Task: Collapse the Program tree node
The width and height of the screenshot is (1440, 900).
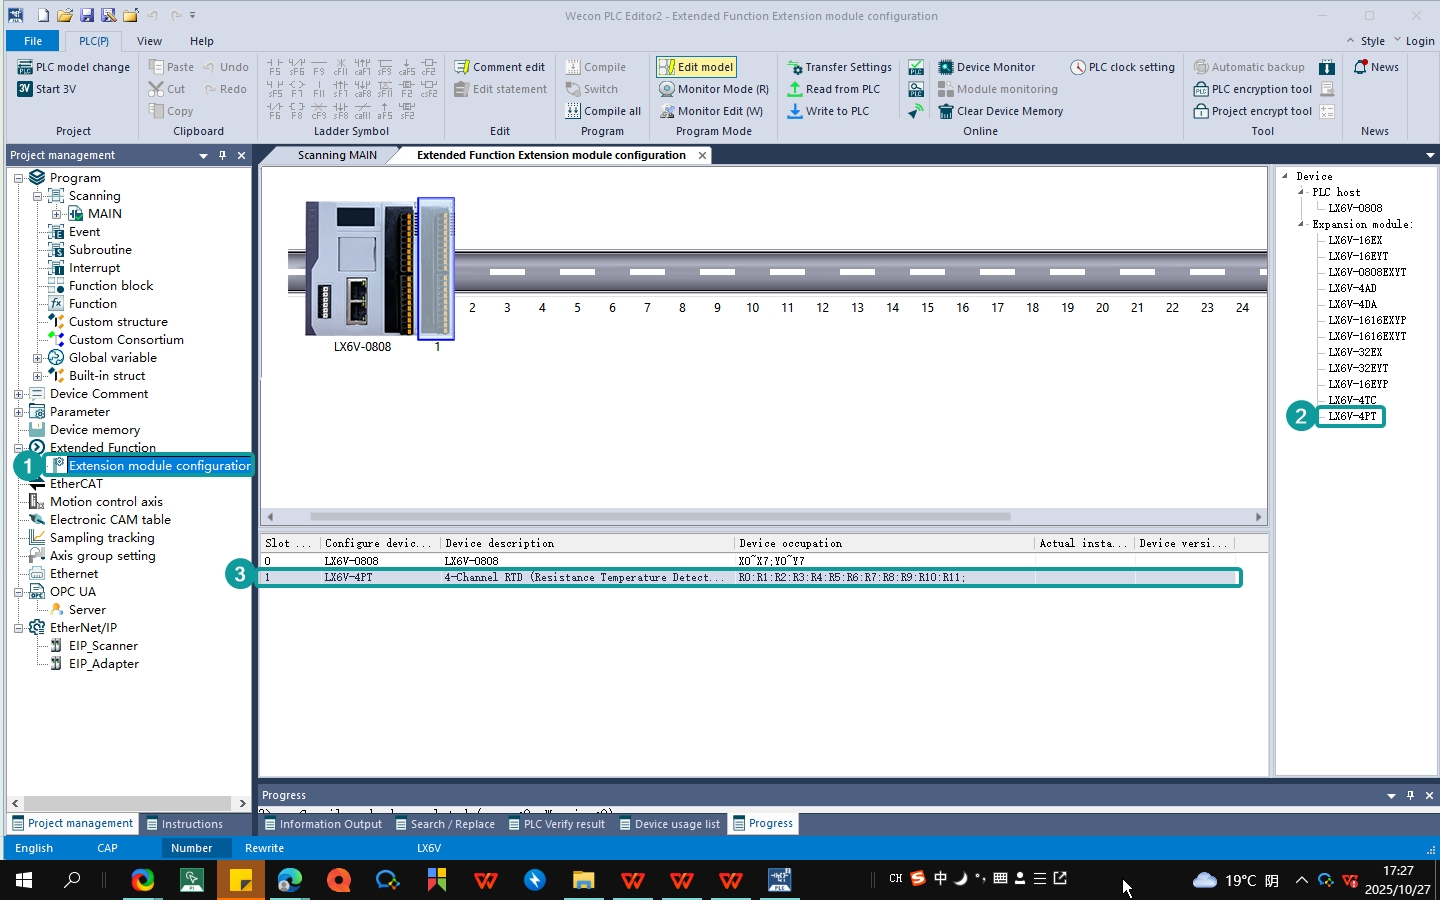Action: click(x=18, y=178)
